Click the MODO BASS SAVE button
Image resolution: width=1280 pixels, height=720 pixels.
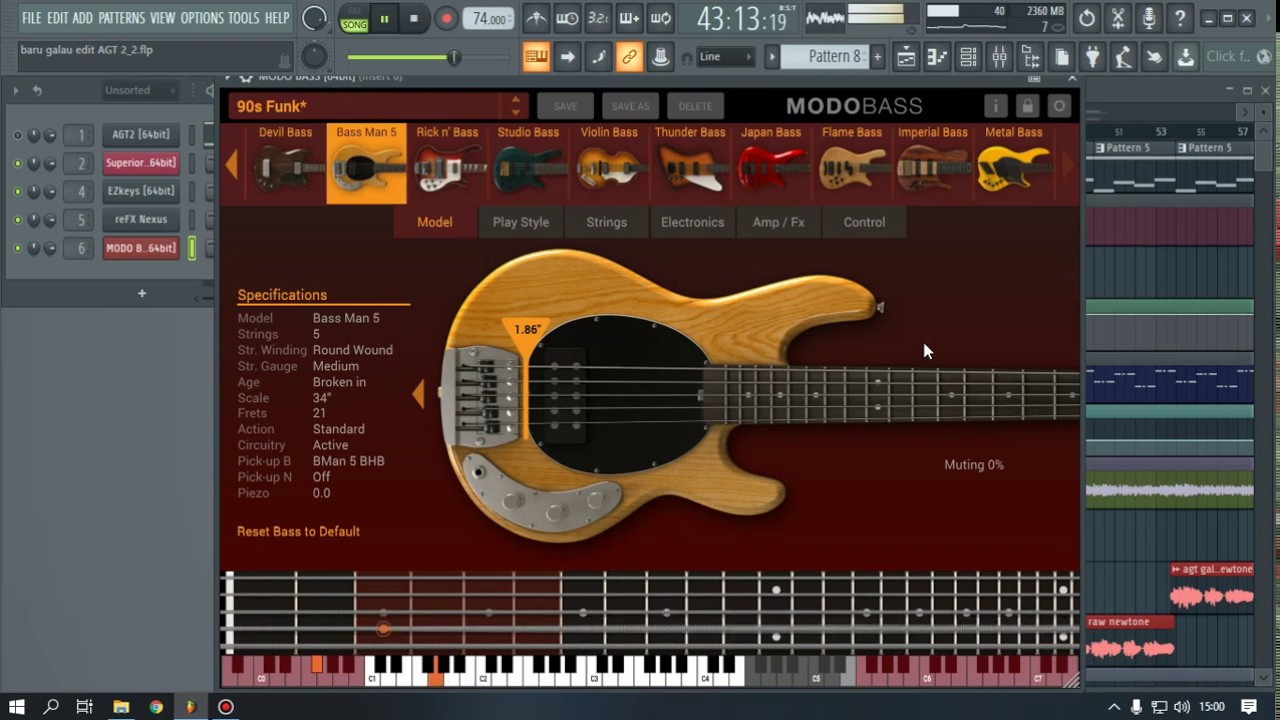tap(565, 106)
